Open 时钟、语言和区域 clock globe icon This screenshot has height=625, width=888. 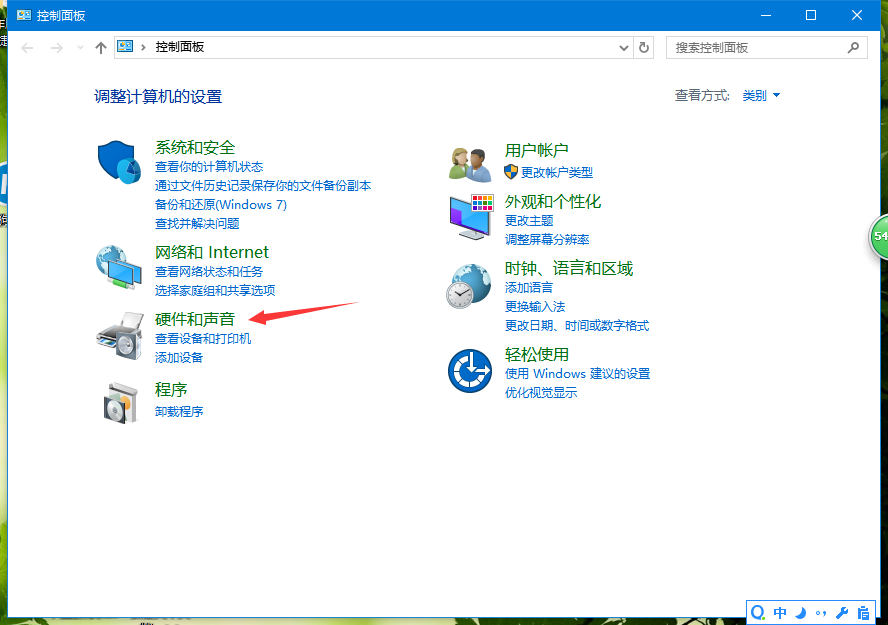click(x=469, y=285)
